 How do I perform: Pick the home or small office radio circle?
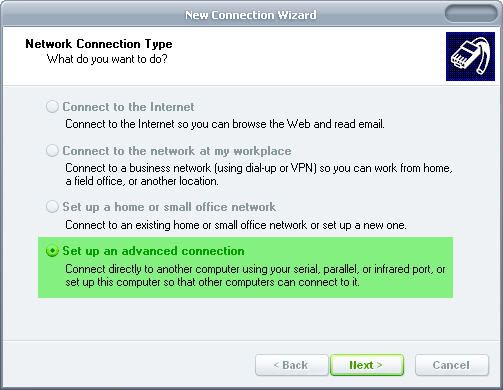click(52, 207)
